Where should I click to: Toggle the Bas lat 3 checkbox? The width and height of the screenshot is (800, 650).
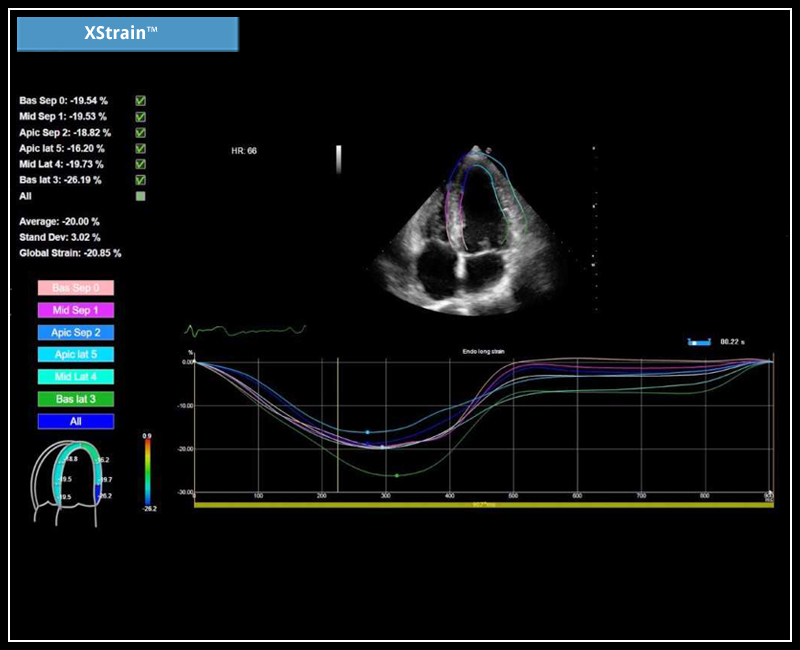click(141, 180)
